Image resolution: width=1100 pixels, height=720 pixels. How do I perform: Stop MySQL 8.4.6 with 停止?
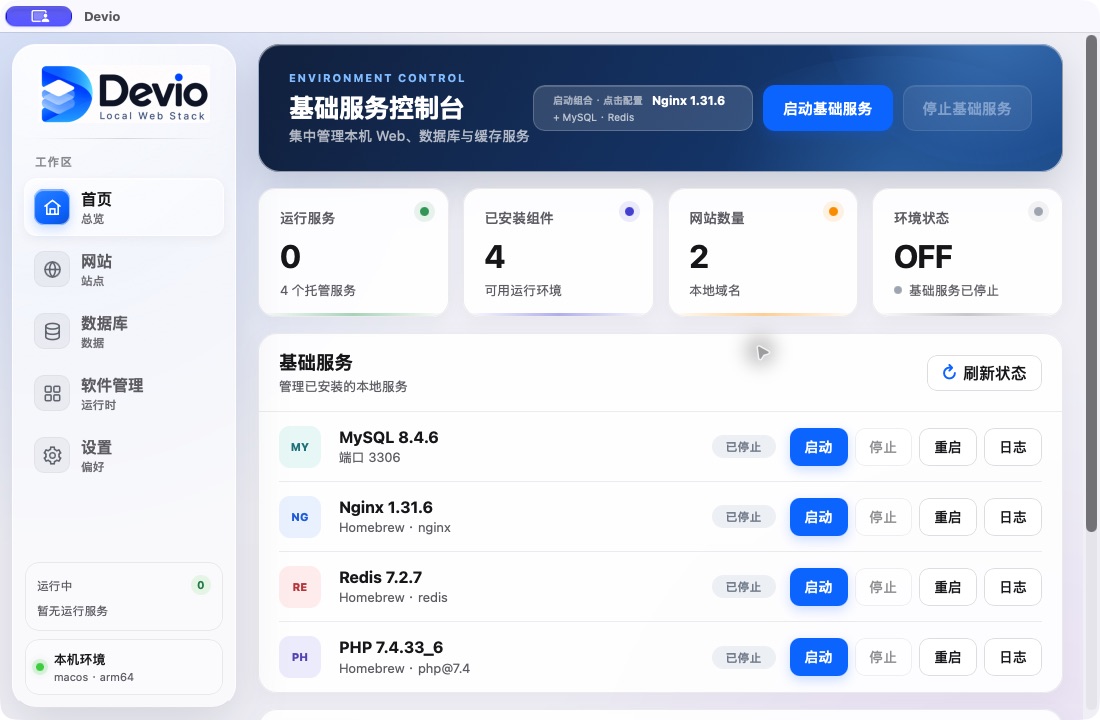[x=883, y=447]
